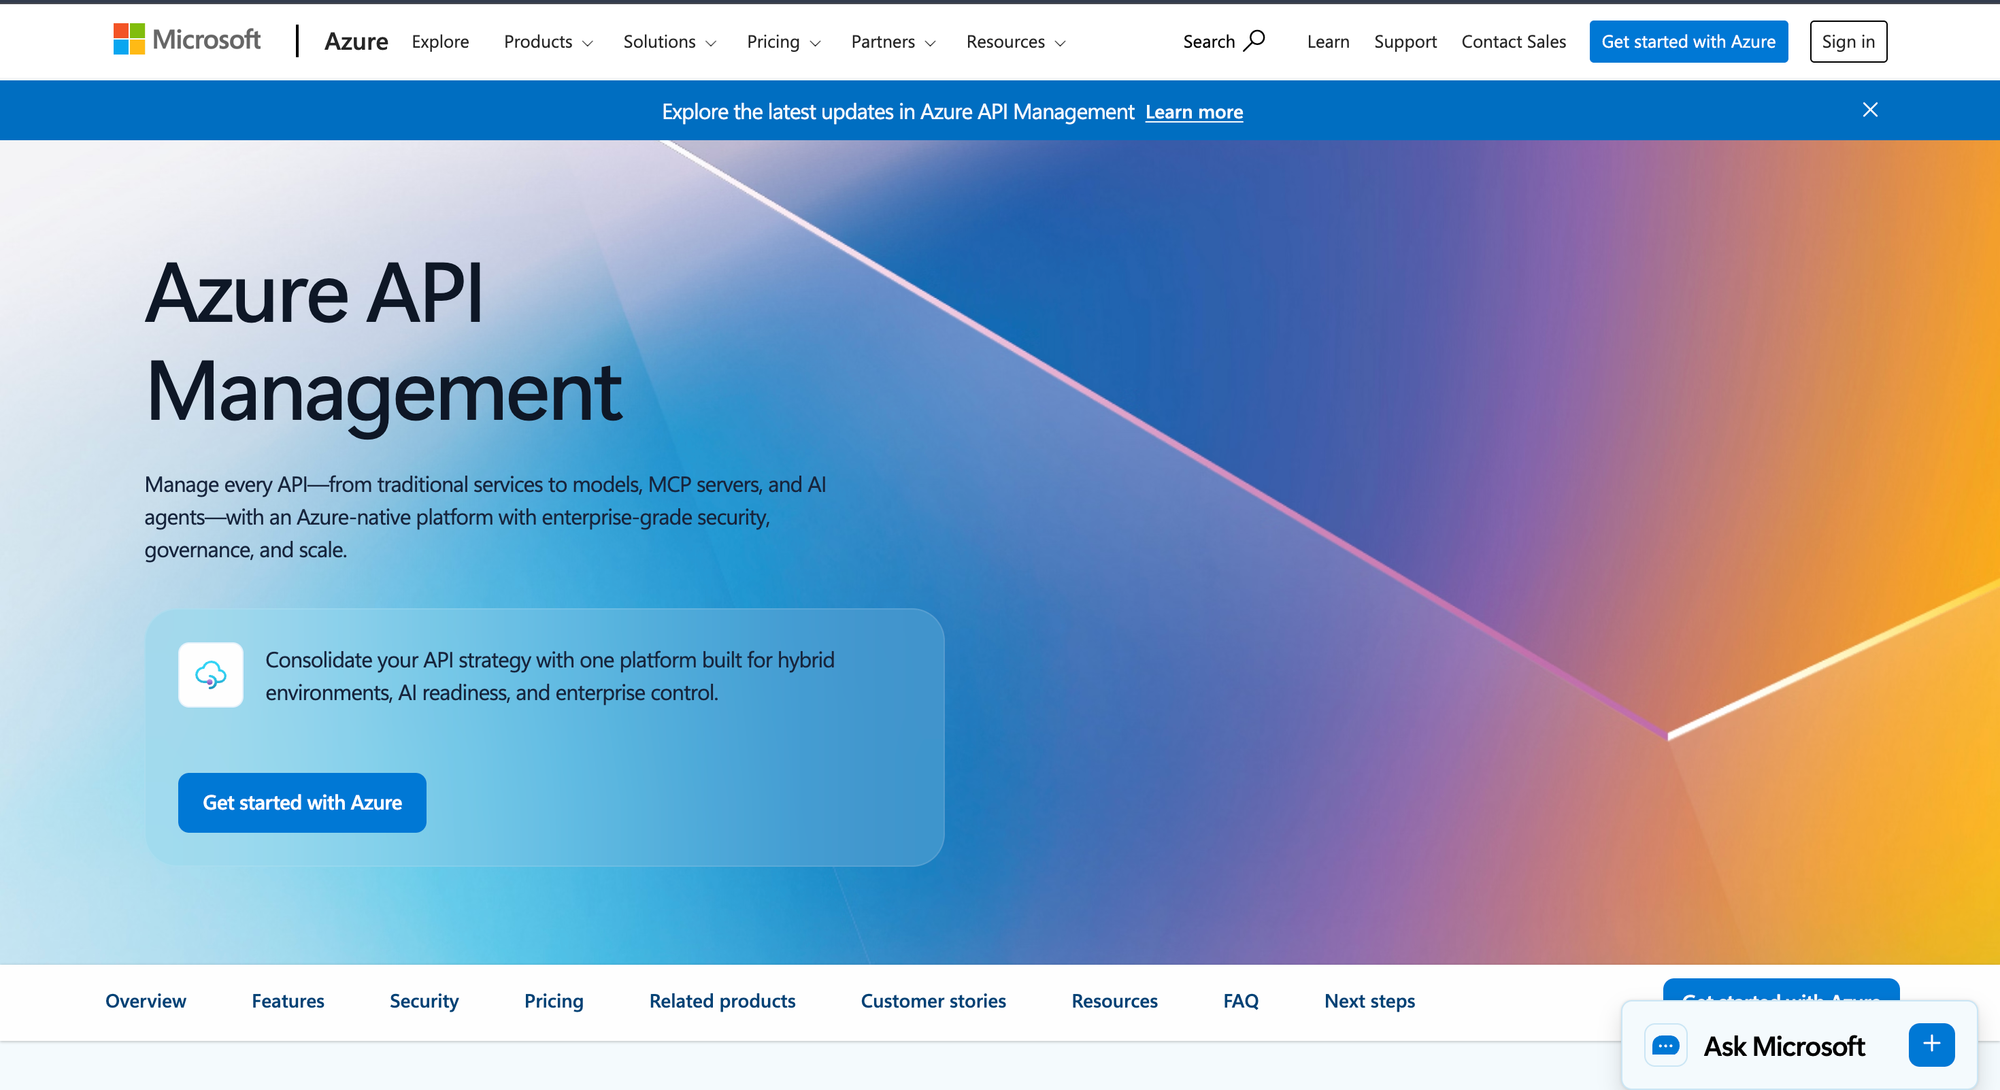Open the Customer stories section tab
This screenshot has width=2000, height=1090.
(x=933, y=1001)
